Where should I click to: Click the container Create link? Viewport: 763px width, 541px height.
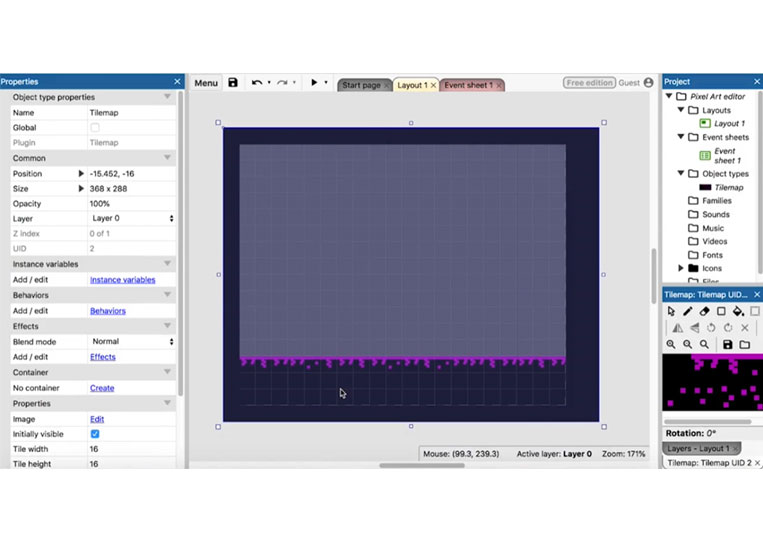(x=102, y=388)
